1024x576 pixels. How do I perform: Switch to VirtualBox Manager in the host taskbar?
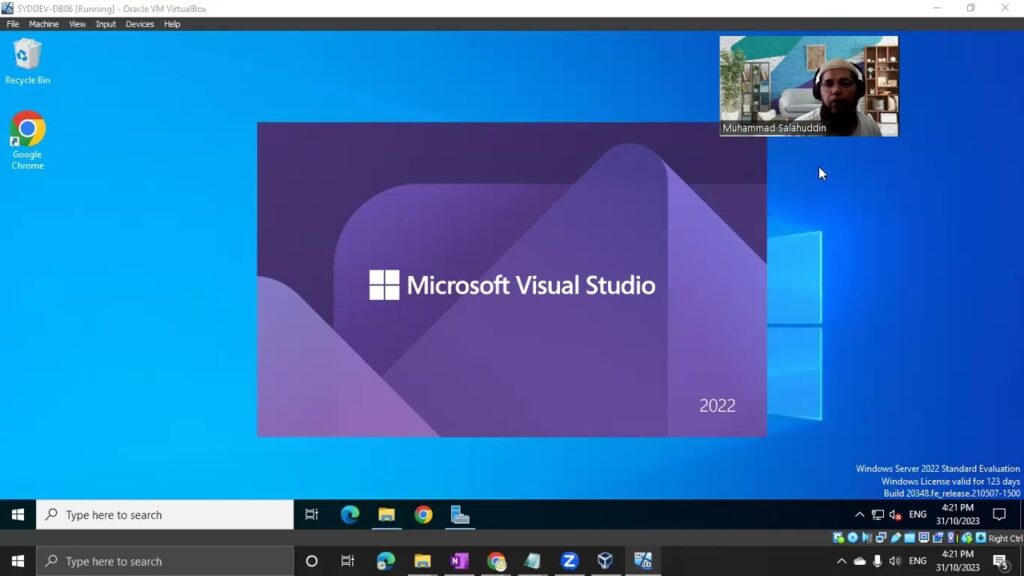coord(605,561)
